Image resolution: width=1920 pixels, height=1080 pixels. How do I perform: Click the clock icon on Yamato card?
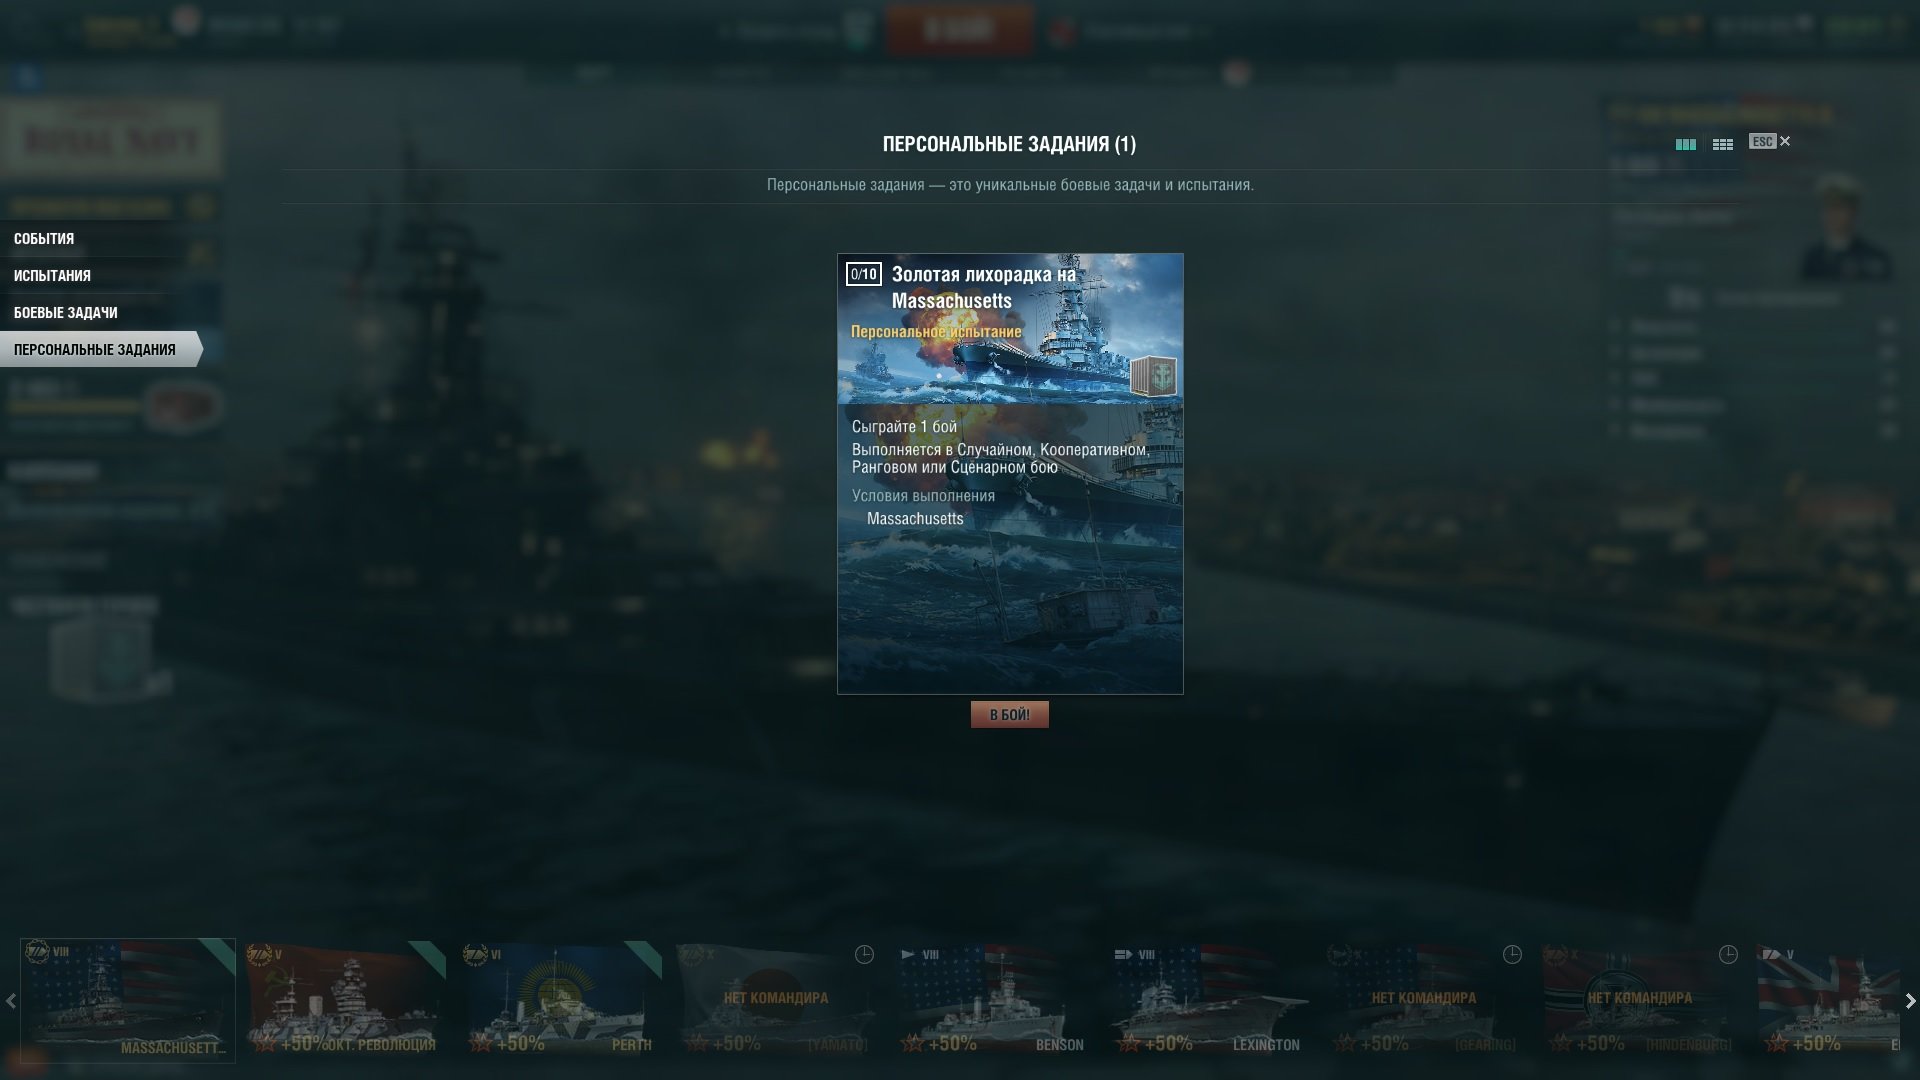pos(864,955)
